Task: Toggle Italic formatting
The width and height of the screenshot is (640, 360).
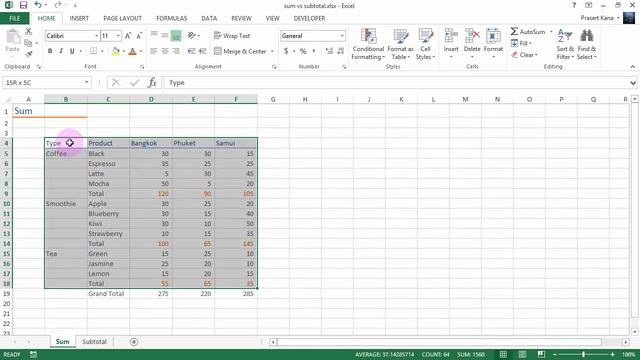Action: coord(61,51)
